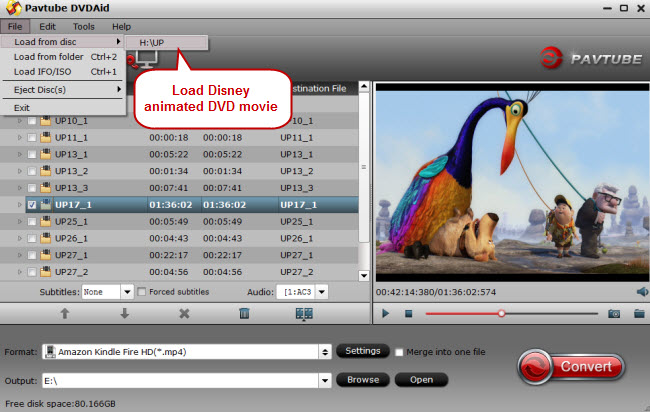Open the Help menu
Image resolution: width=650 pixels, height=412 pixels.
[x=121, y=27]
